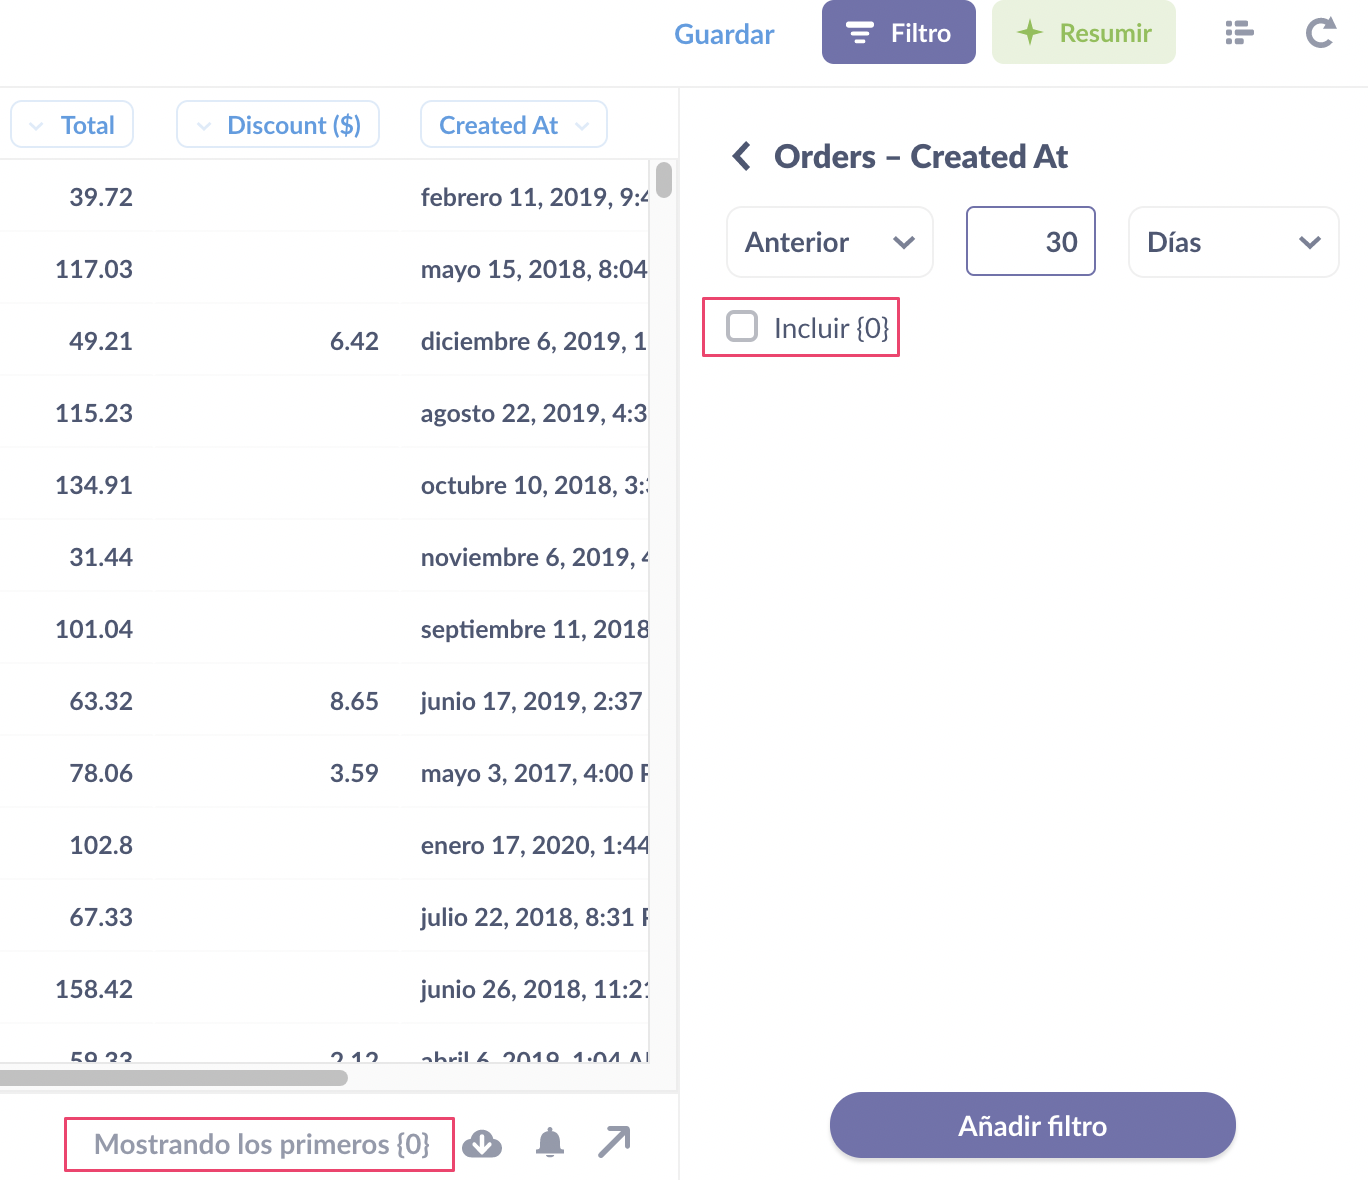This screenshot has height=1180, width=1368.
Task: Go back from Orders – Created At panel
Action: pos(741,156)
